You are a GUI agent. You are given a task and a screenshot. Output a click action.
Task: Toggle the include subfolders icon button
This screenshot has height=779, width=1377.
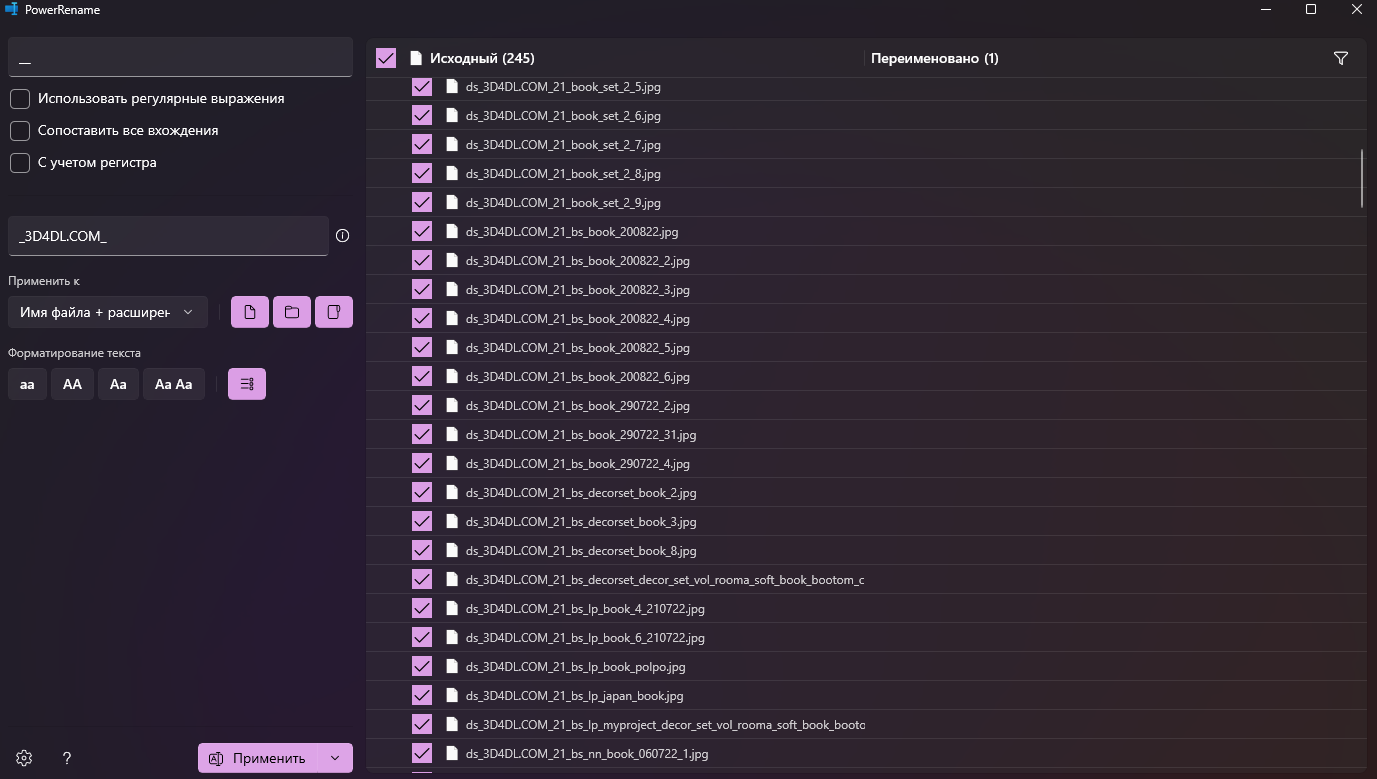click(x=334, y=312)
